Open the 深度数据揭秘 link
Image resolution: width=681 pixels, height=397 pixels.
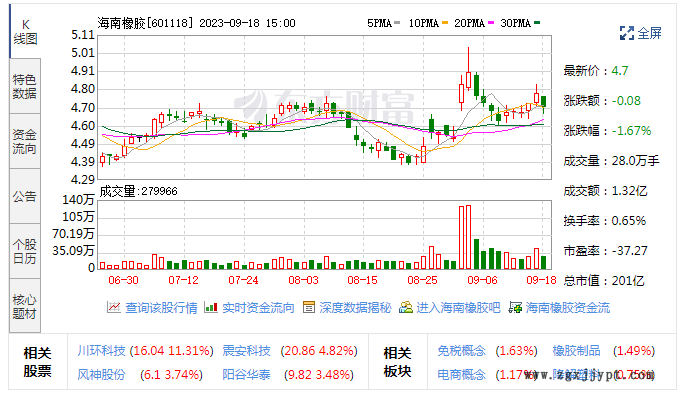355,308
